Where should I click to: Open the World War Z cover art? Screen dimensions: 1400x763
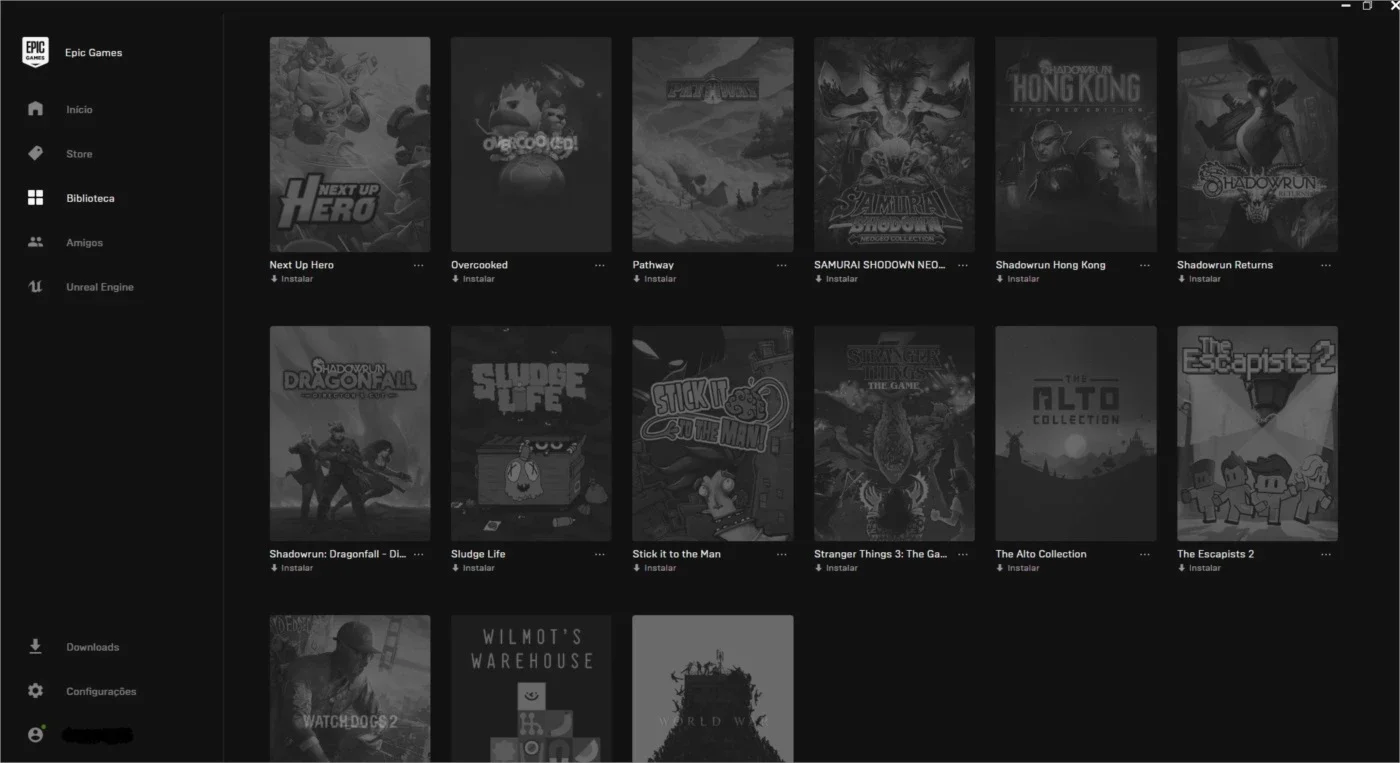(713, 689)
